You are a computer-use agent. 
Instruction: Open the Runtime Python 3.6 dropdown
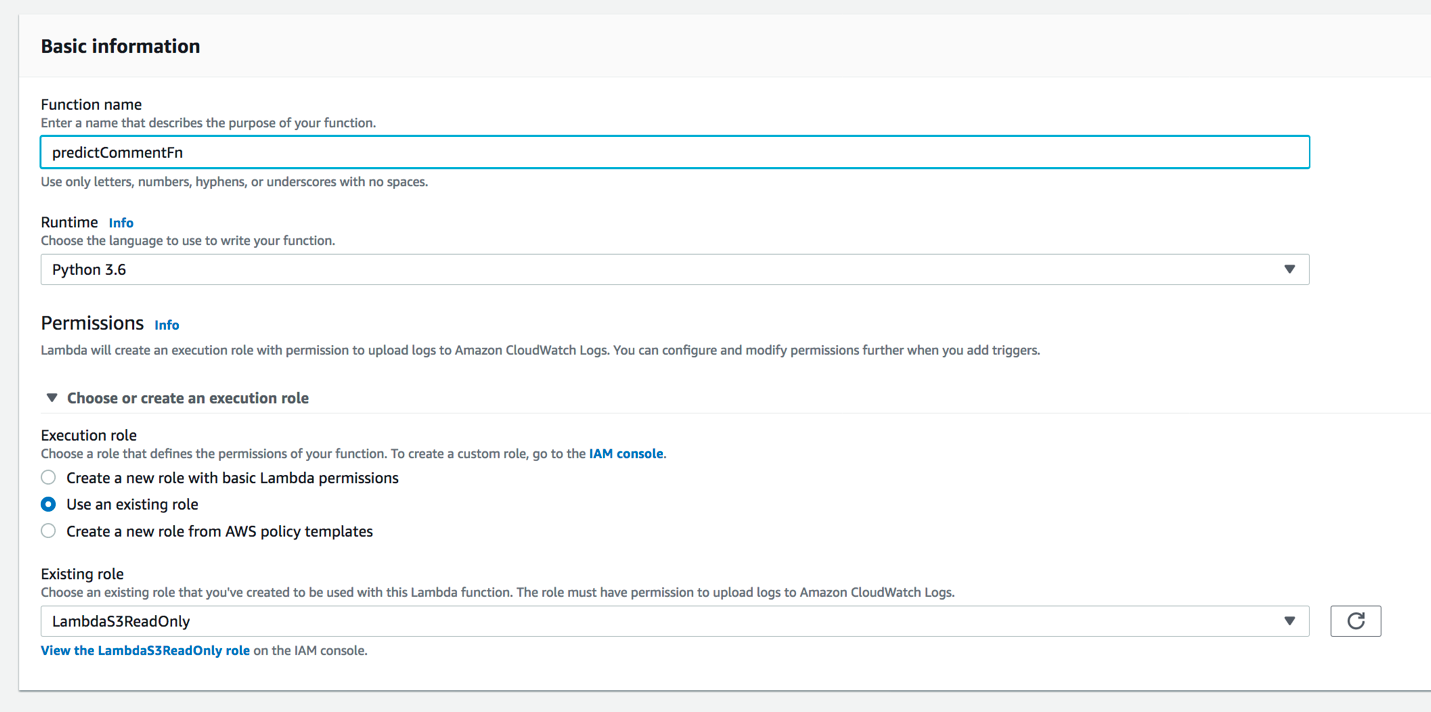click(675, 269)
